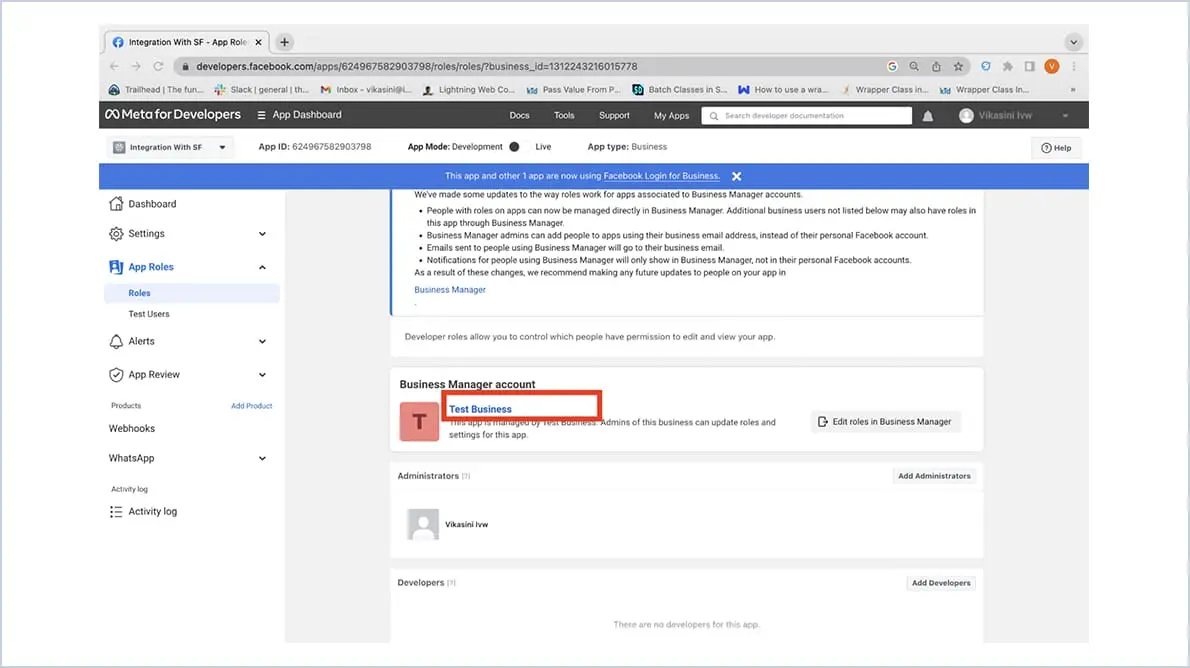
Task: Expand the WhatsApp chevron
Action: point(262,458)
